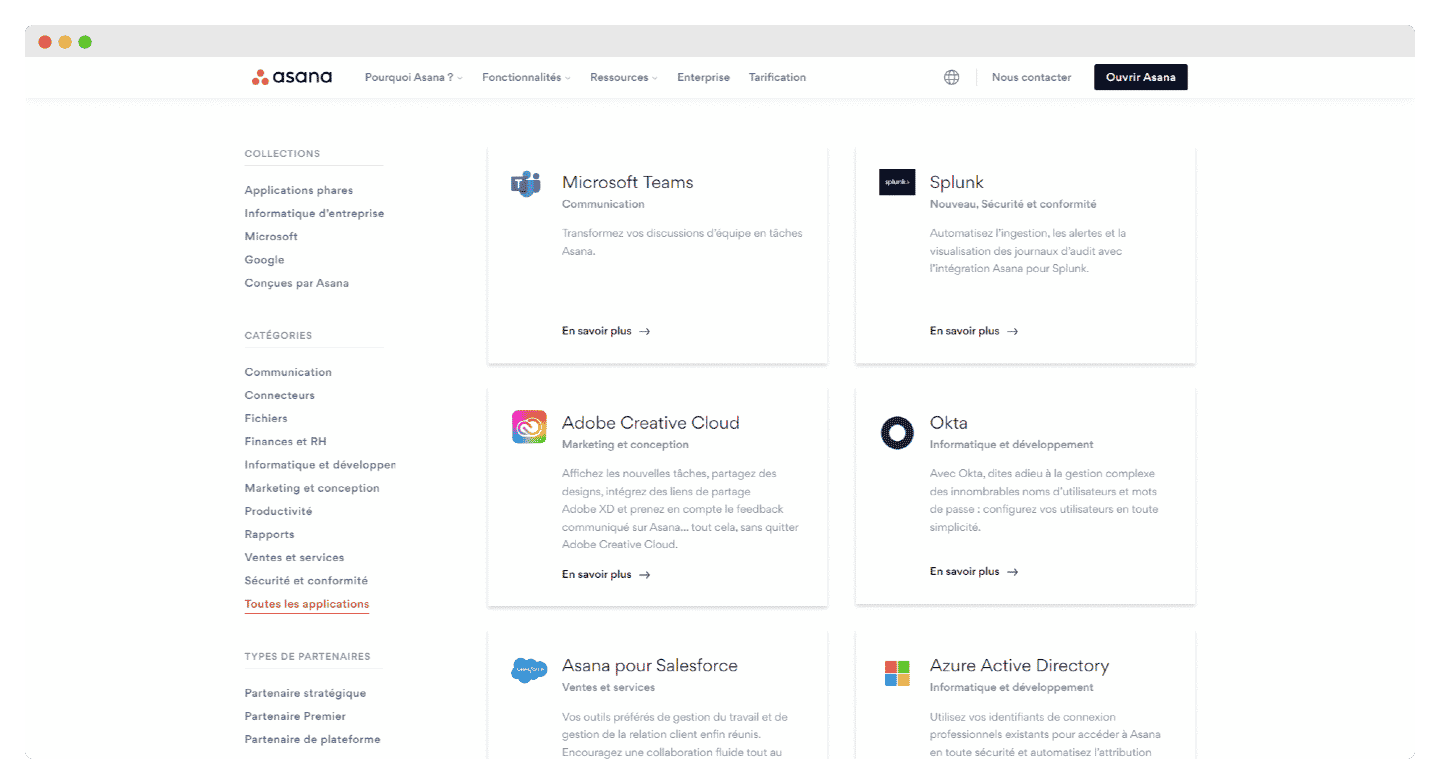The image size is (1440, 784).
Task: Filter by Rapports category
Action: (269, 534)
